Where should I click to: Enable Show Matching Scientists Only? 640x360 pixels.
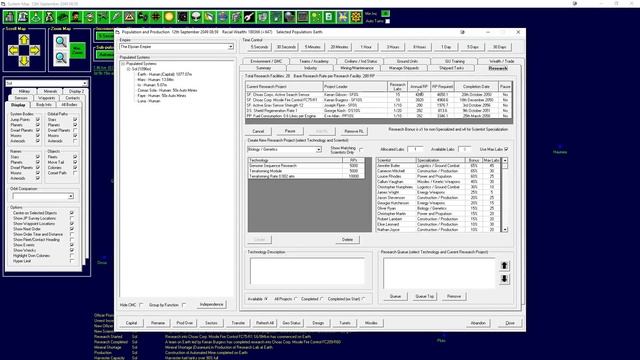[361, 150]
